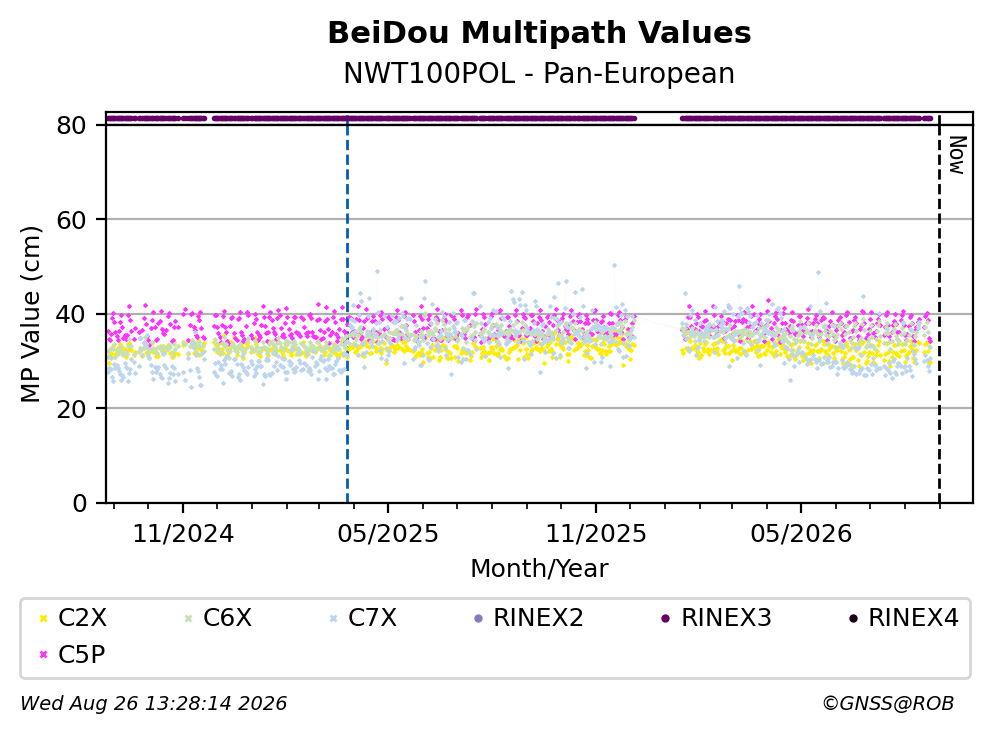Viewport: 993px width, 734px height.
Task: Click the RINEX4 dark legend dot
Action: coord(853,618)
